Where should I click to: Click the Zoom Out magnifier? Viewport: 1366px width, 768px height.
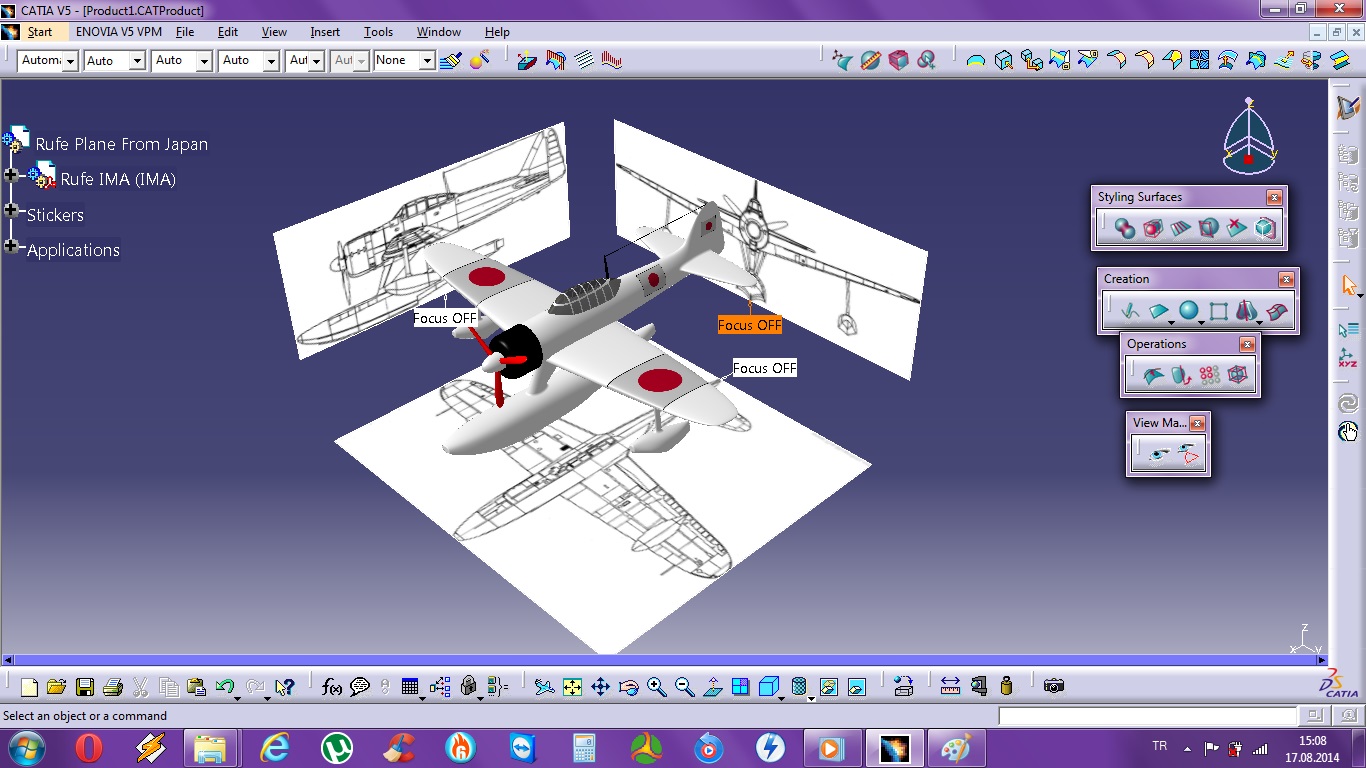click(x=684, y=687)
